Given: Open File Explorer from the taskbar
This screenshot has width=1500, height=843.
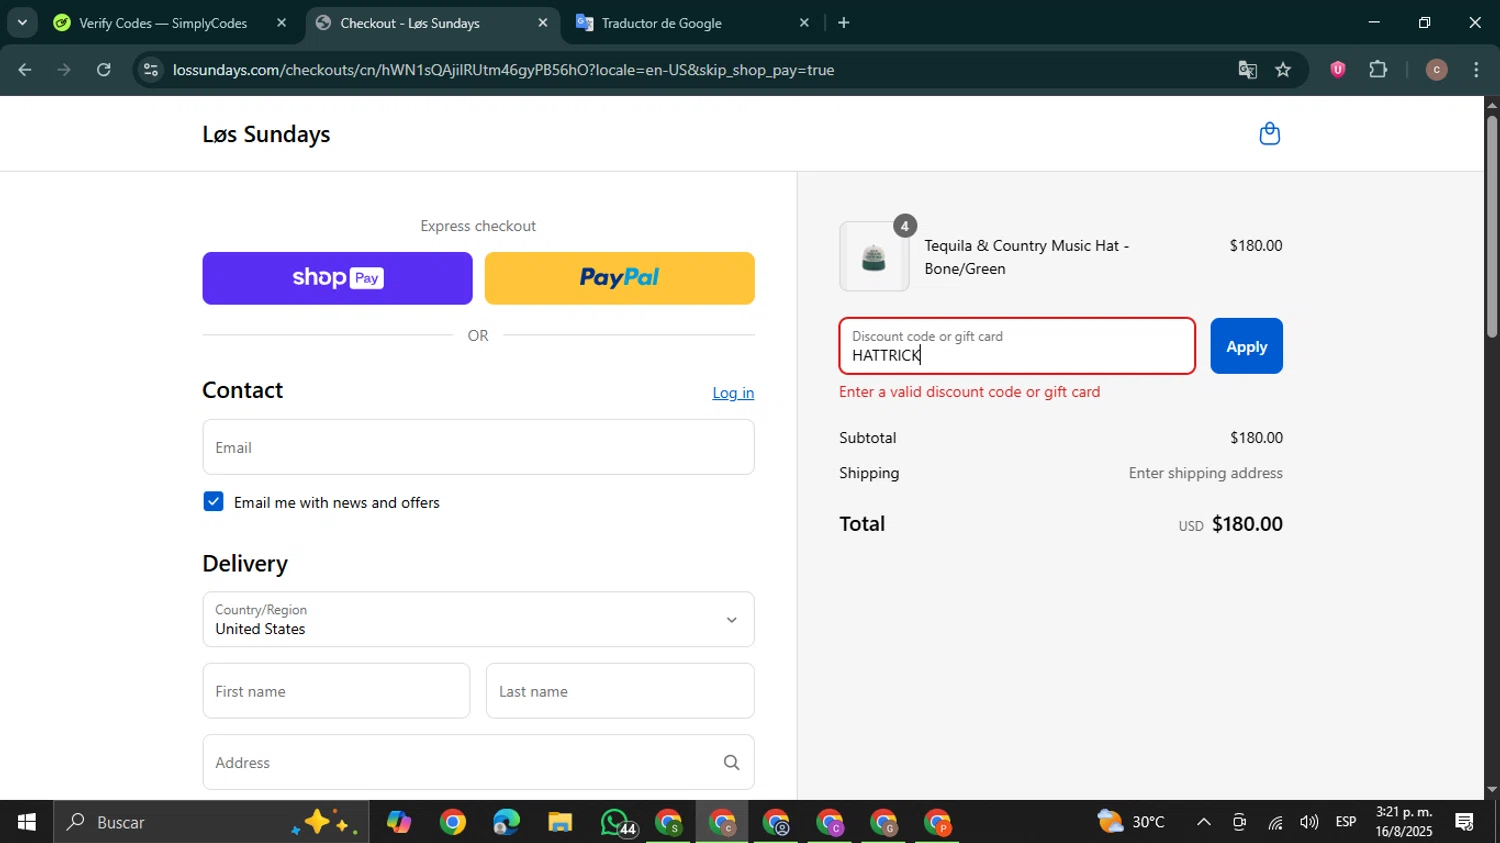Looking at the screenshot, I should click(560, 822).
